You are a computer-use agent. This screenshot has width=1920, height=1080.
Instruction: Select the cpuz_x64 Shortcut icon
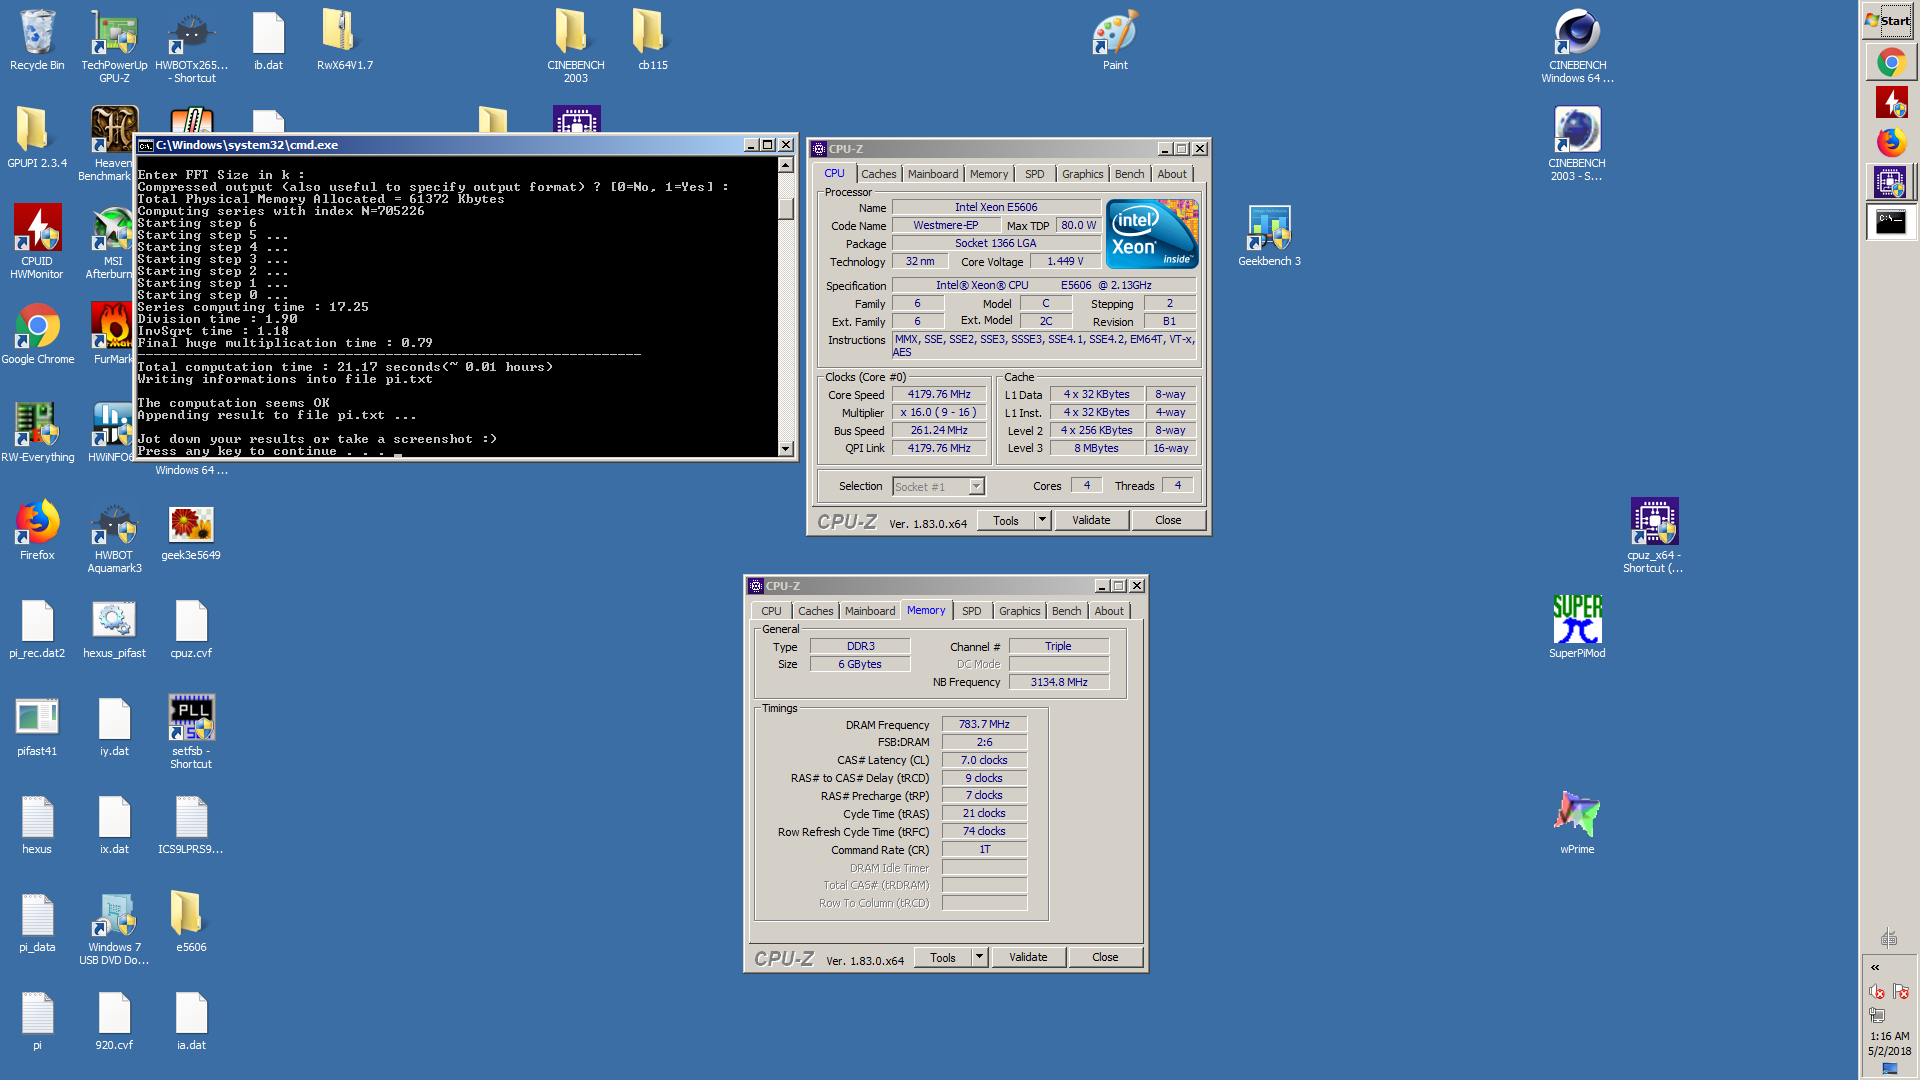[x=1653, y=535]
